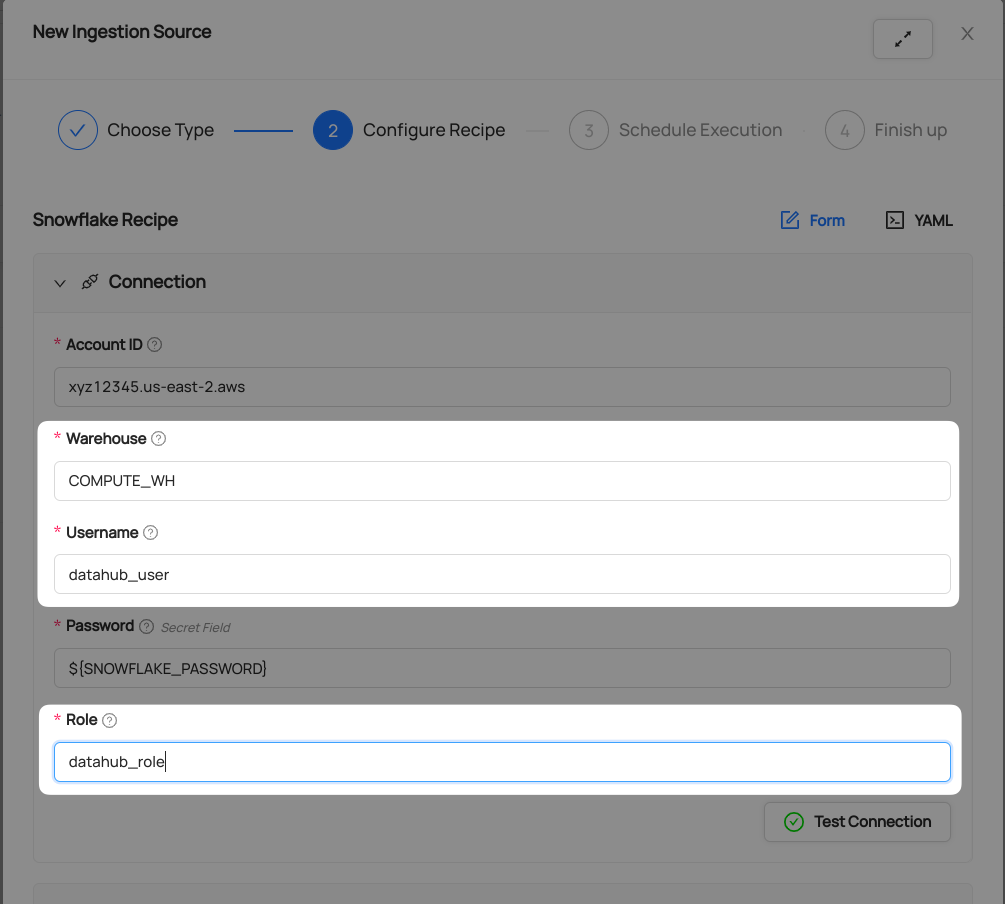This screenshot has width=1005, height=904.
Task: Click the Connection plug icon
Action: point(90,281)
